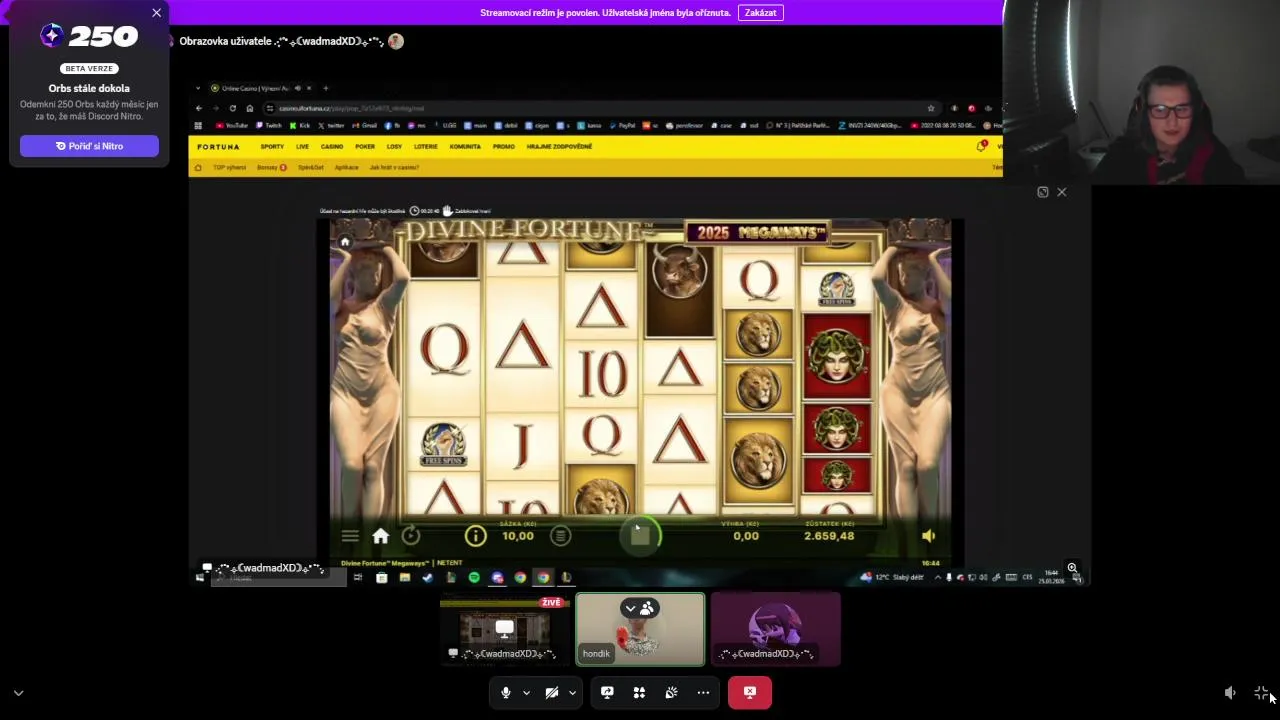
Task: Close the Orbs promo card
Action: coord(156,13)
